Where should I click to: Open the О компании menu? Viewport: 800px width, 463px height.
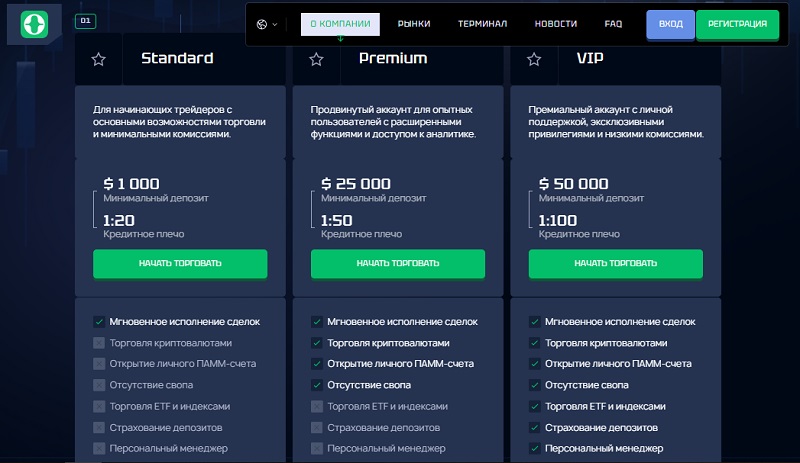click(340, 24)
